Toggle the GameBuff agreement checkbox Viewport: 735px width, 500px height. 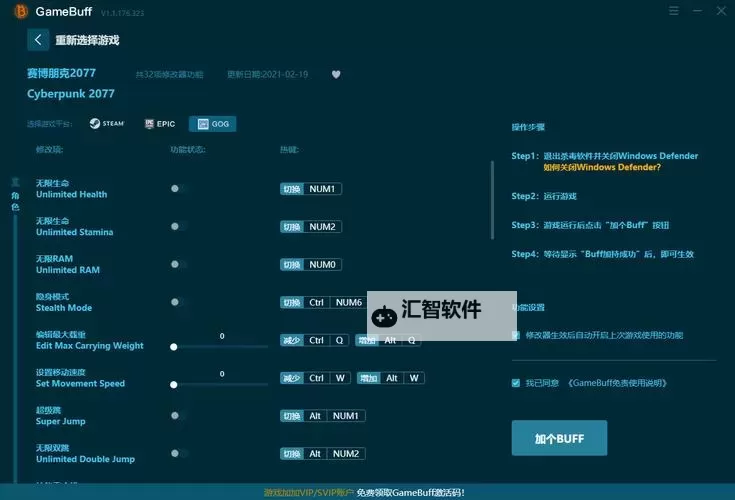[x=516, y=383]
